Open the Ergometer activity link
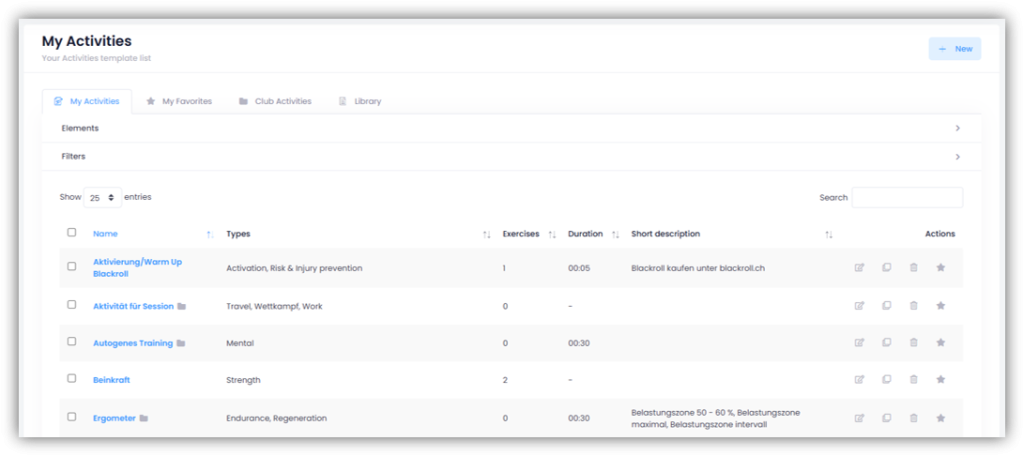This screenshot has width=1024, height=456. pyautogui.click(x=114, y=418)
